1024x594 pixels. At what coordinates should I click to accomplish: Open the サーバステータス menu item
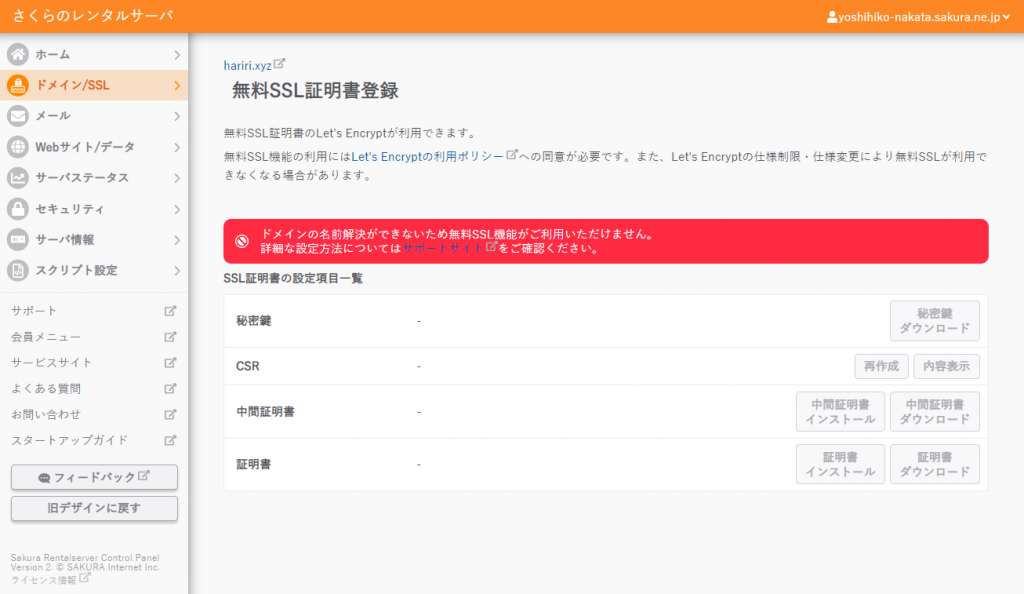94,178
